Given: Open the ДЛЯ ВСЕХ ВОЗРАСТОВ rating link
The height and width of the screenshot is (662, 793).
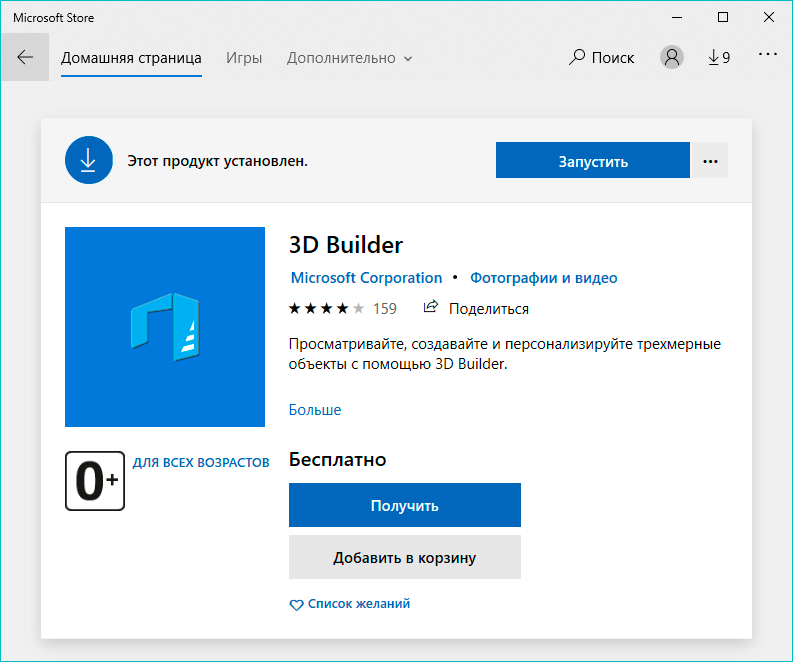Looking at the screenshot, I should click(x=201, y=462).
